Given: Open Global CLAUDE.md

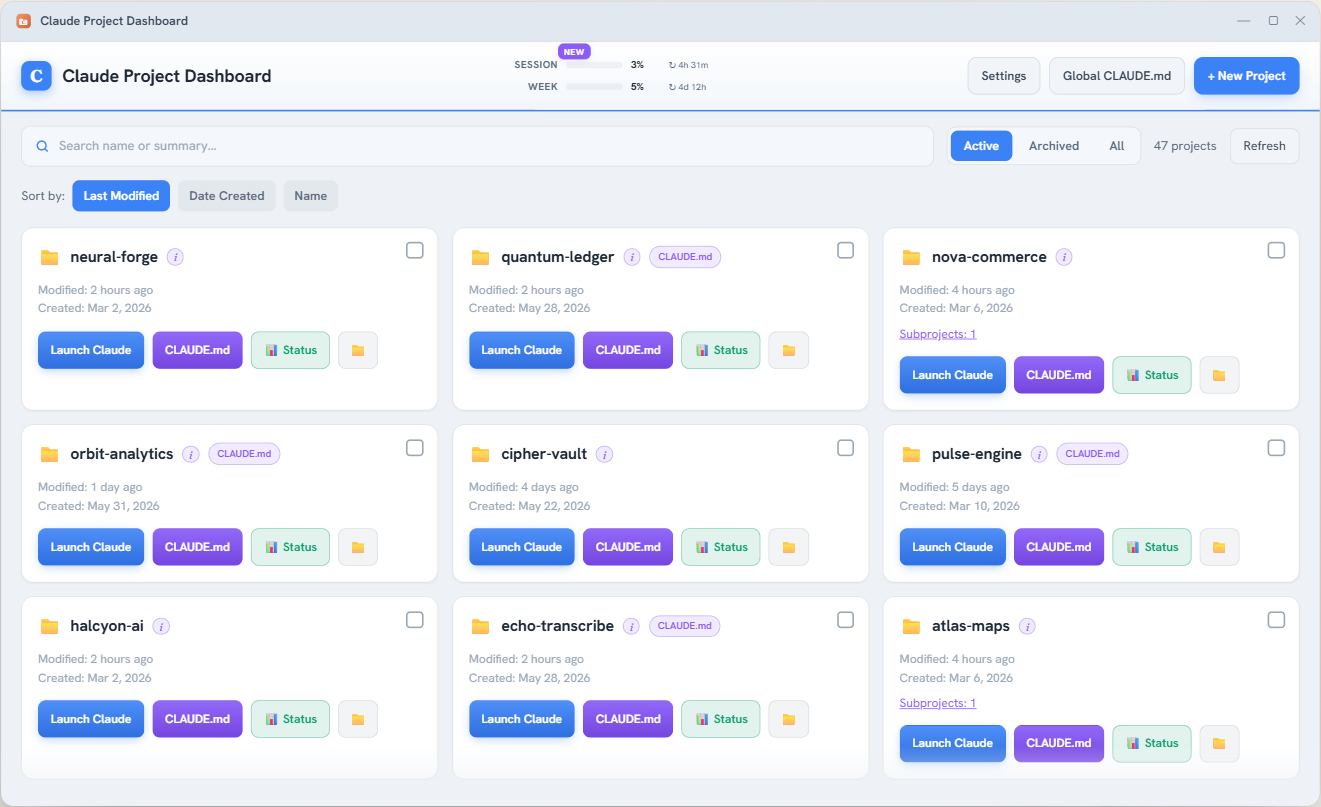Looking at the screenshot, I should coord(1117,76).
